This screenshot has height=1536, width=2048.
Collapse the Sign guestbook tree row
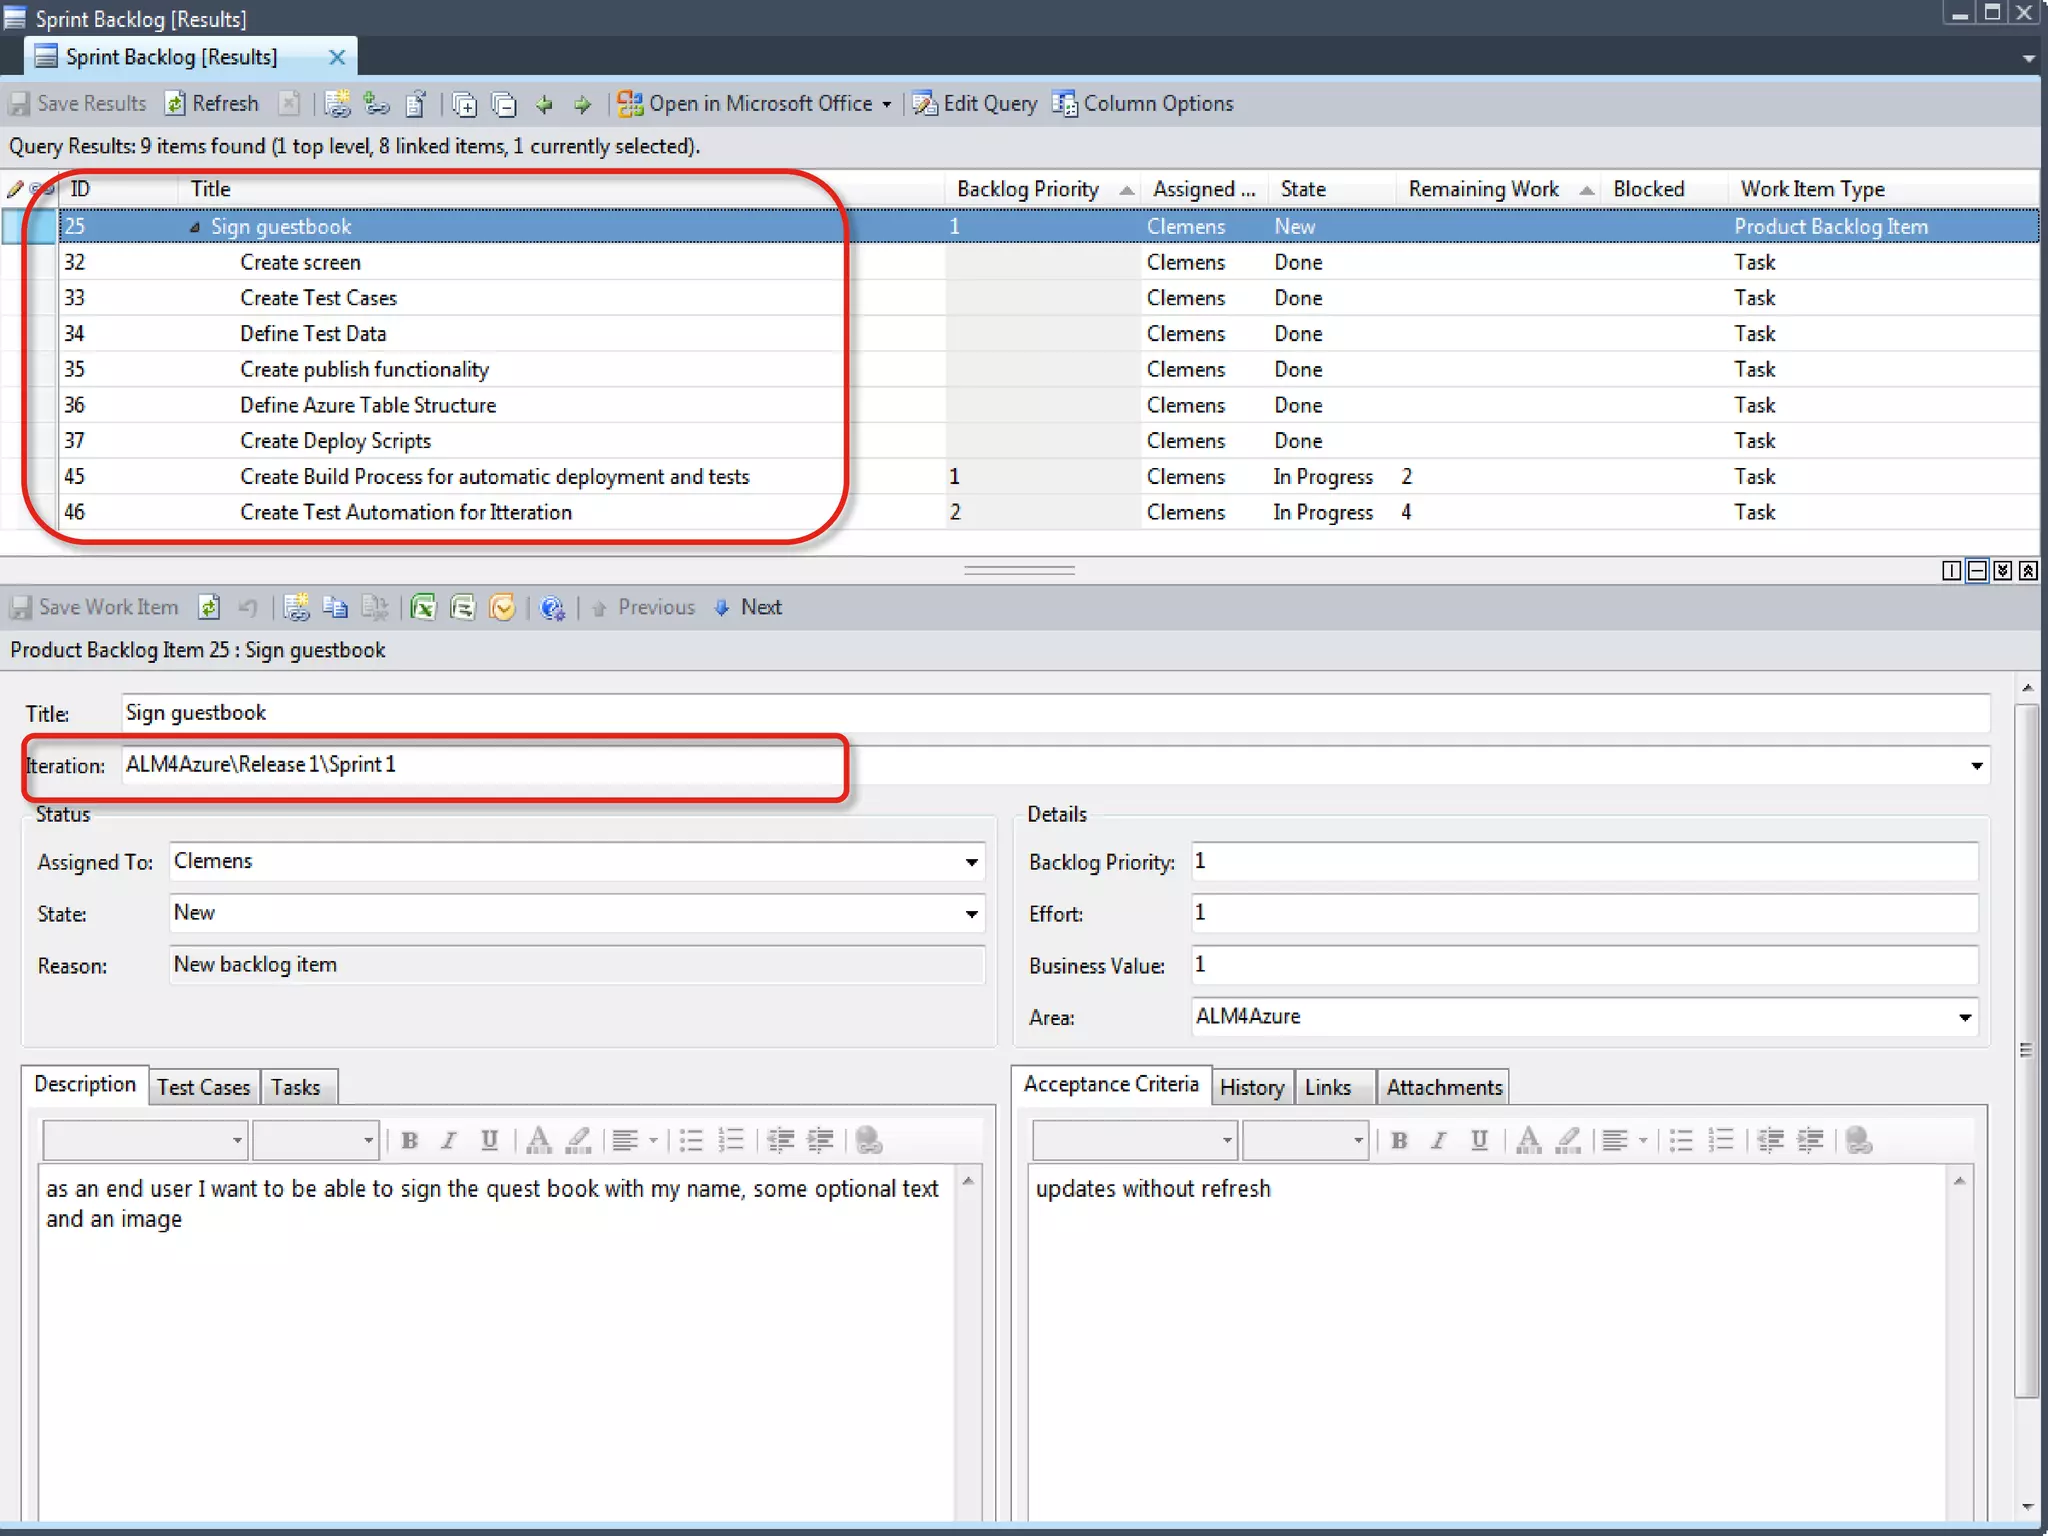pyautogui.click(x=194, y=227)
